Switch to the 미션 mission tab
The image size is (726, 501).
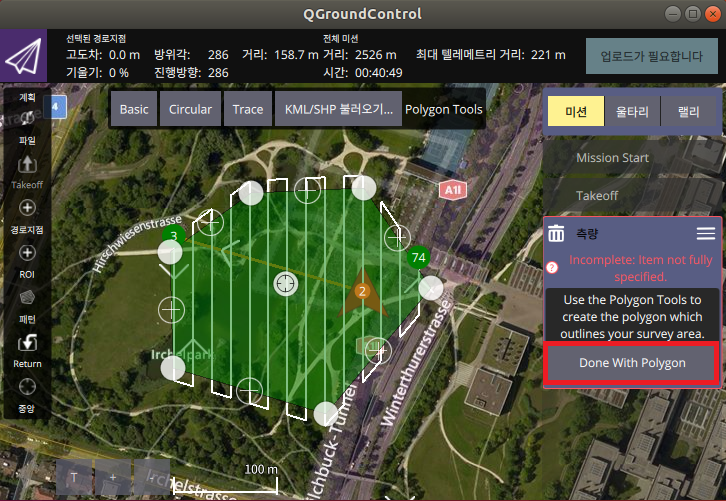click(576, 111)
